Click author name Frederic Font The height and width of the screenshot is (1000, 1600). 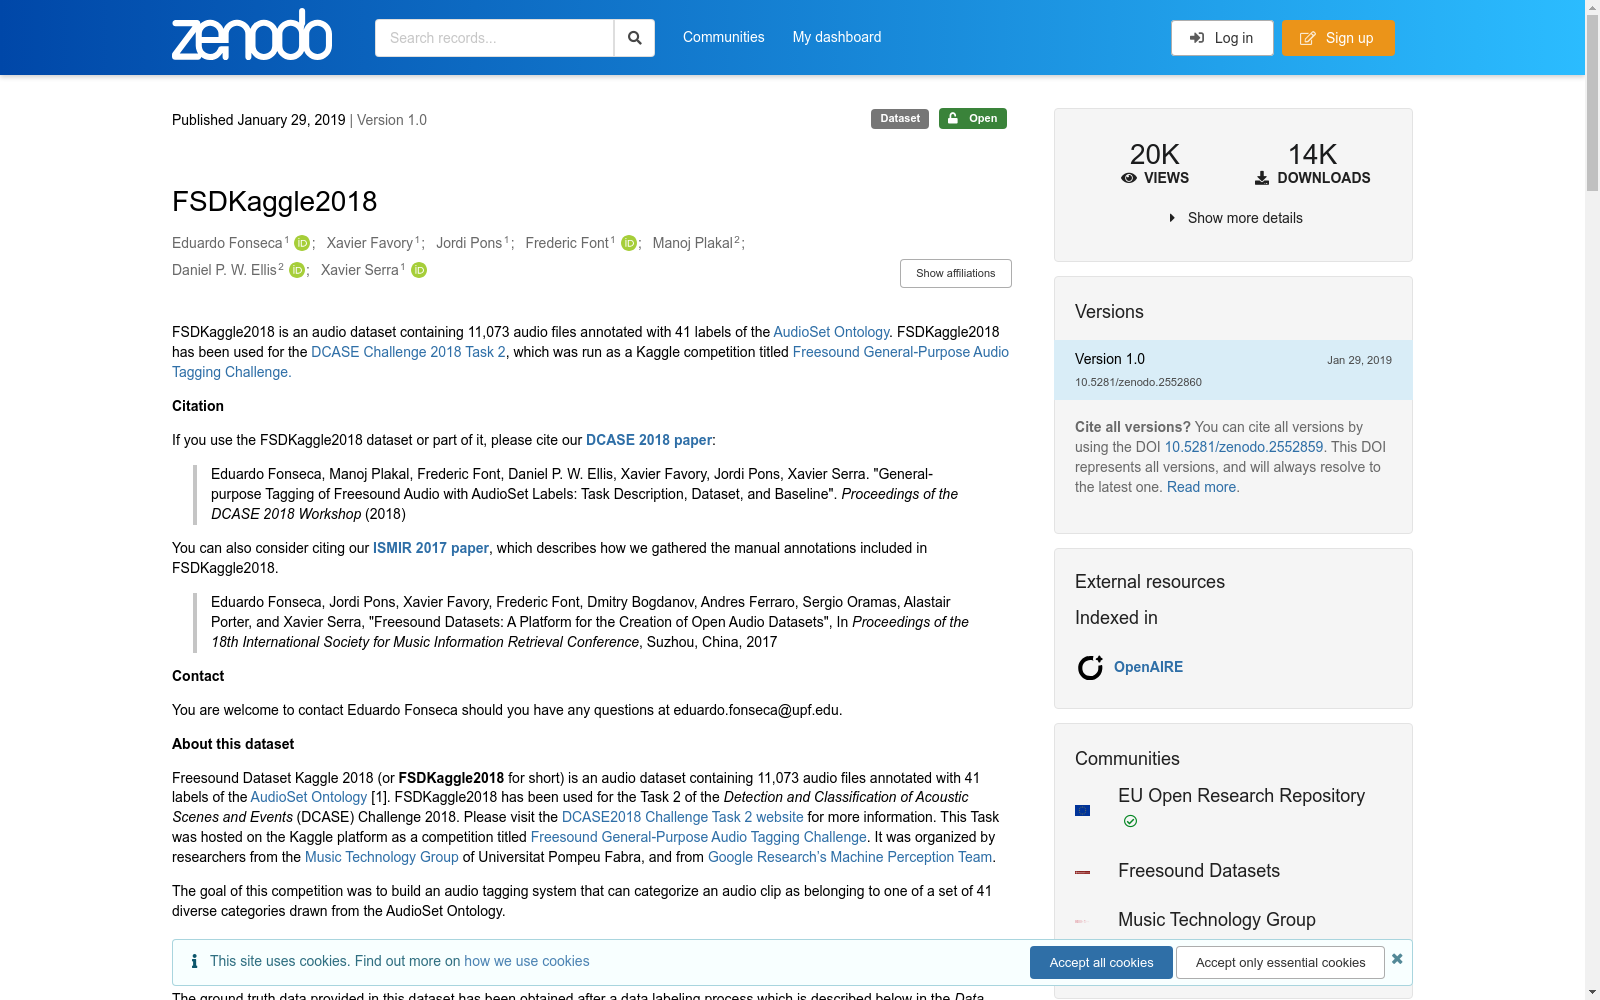tap(567, 243)
